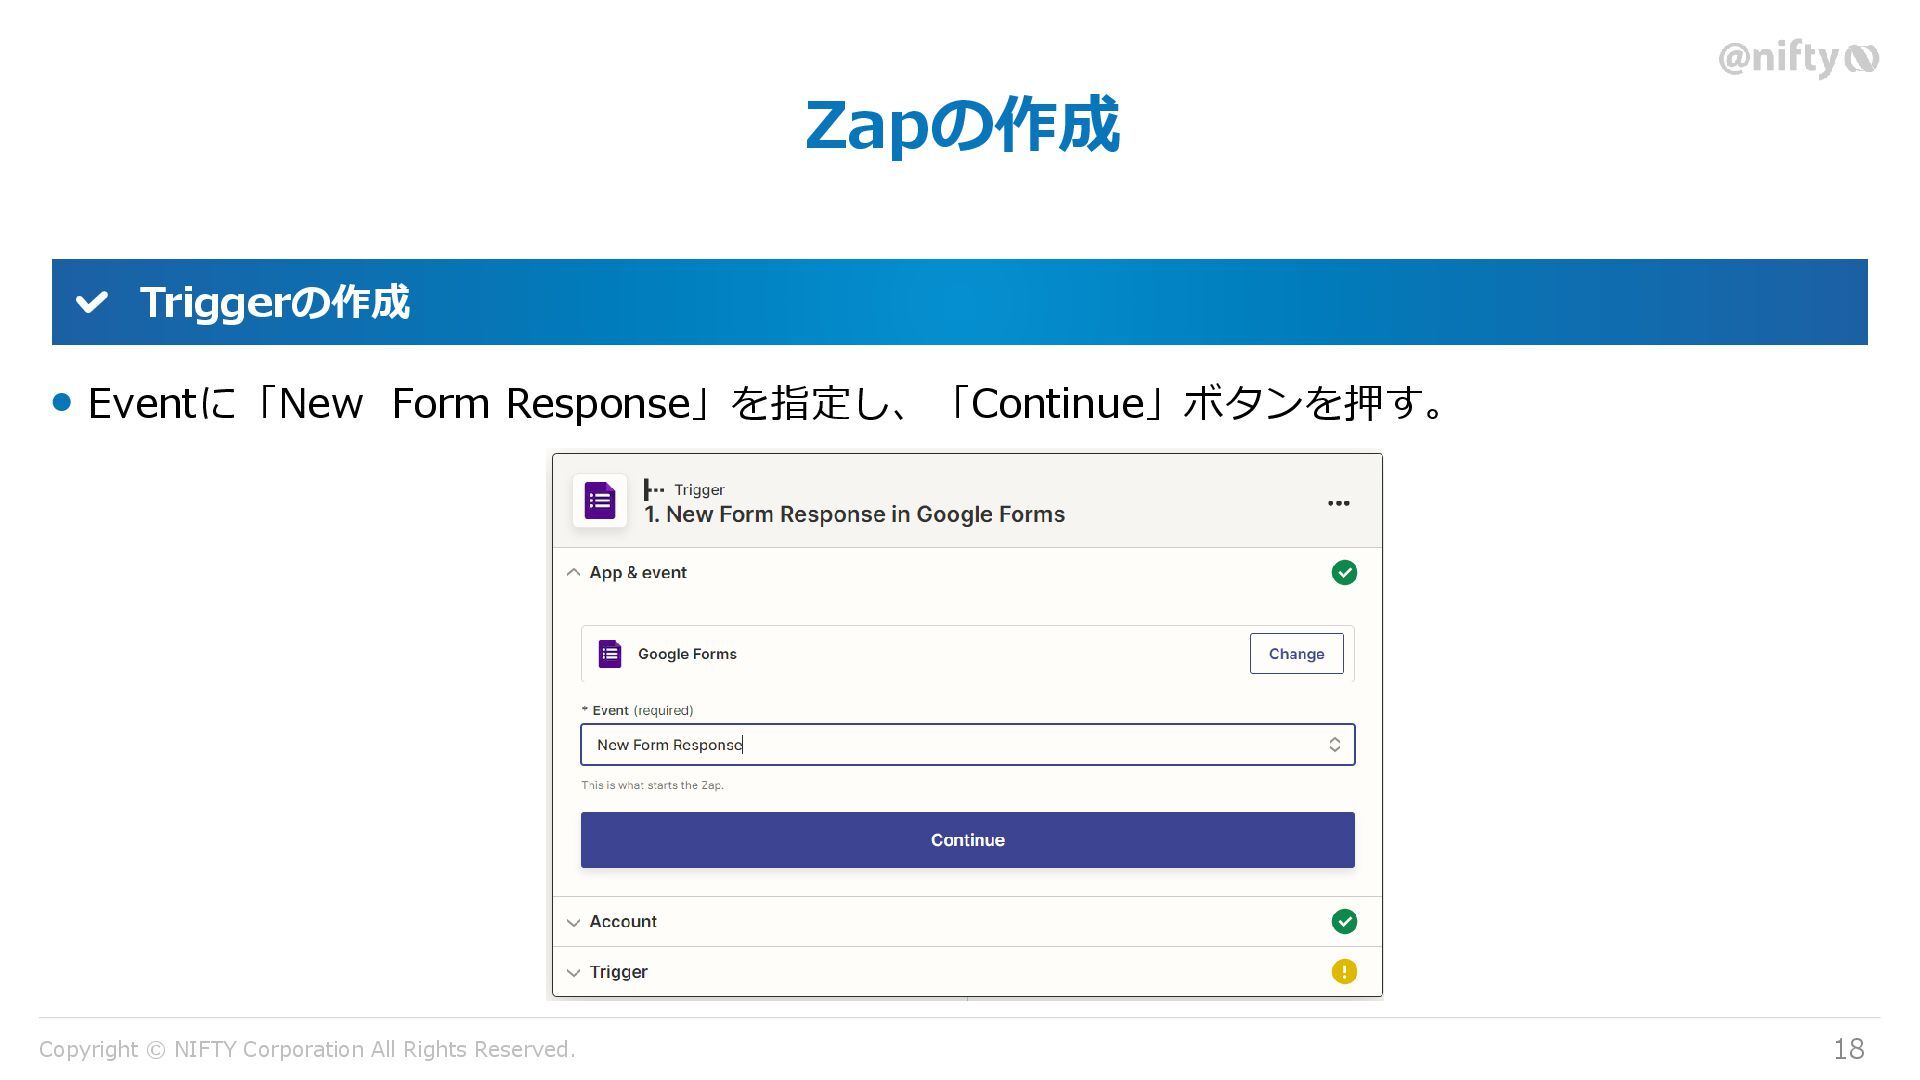Expand the Account section
Viewport: 1920px width, 1080px height.
(573, 922)
